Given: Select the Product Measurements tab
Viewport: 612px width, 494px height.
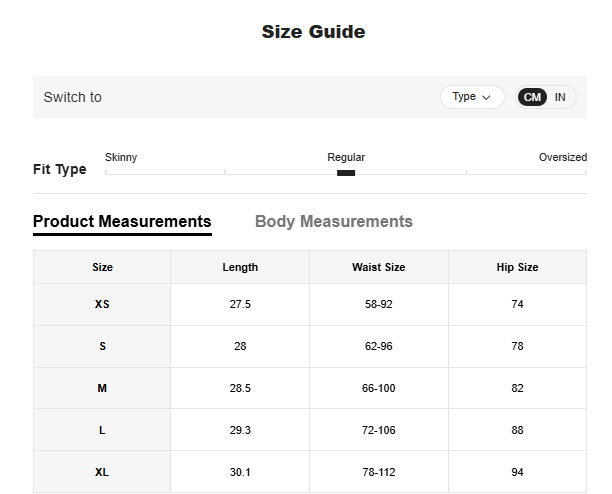Looking at the screenshot, I should [122, 221].
